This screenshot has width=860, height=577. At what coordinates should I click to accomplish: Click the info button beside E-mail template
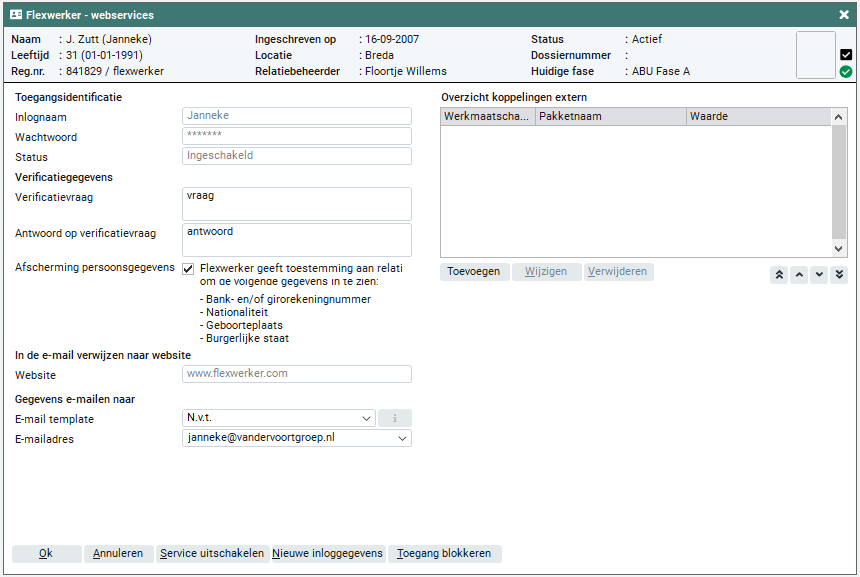[x=394, y=418]
